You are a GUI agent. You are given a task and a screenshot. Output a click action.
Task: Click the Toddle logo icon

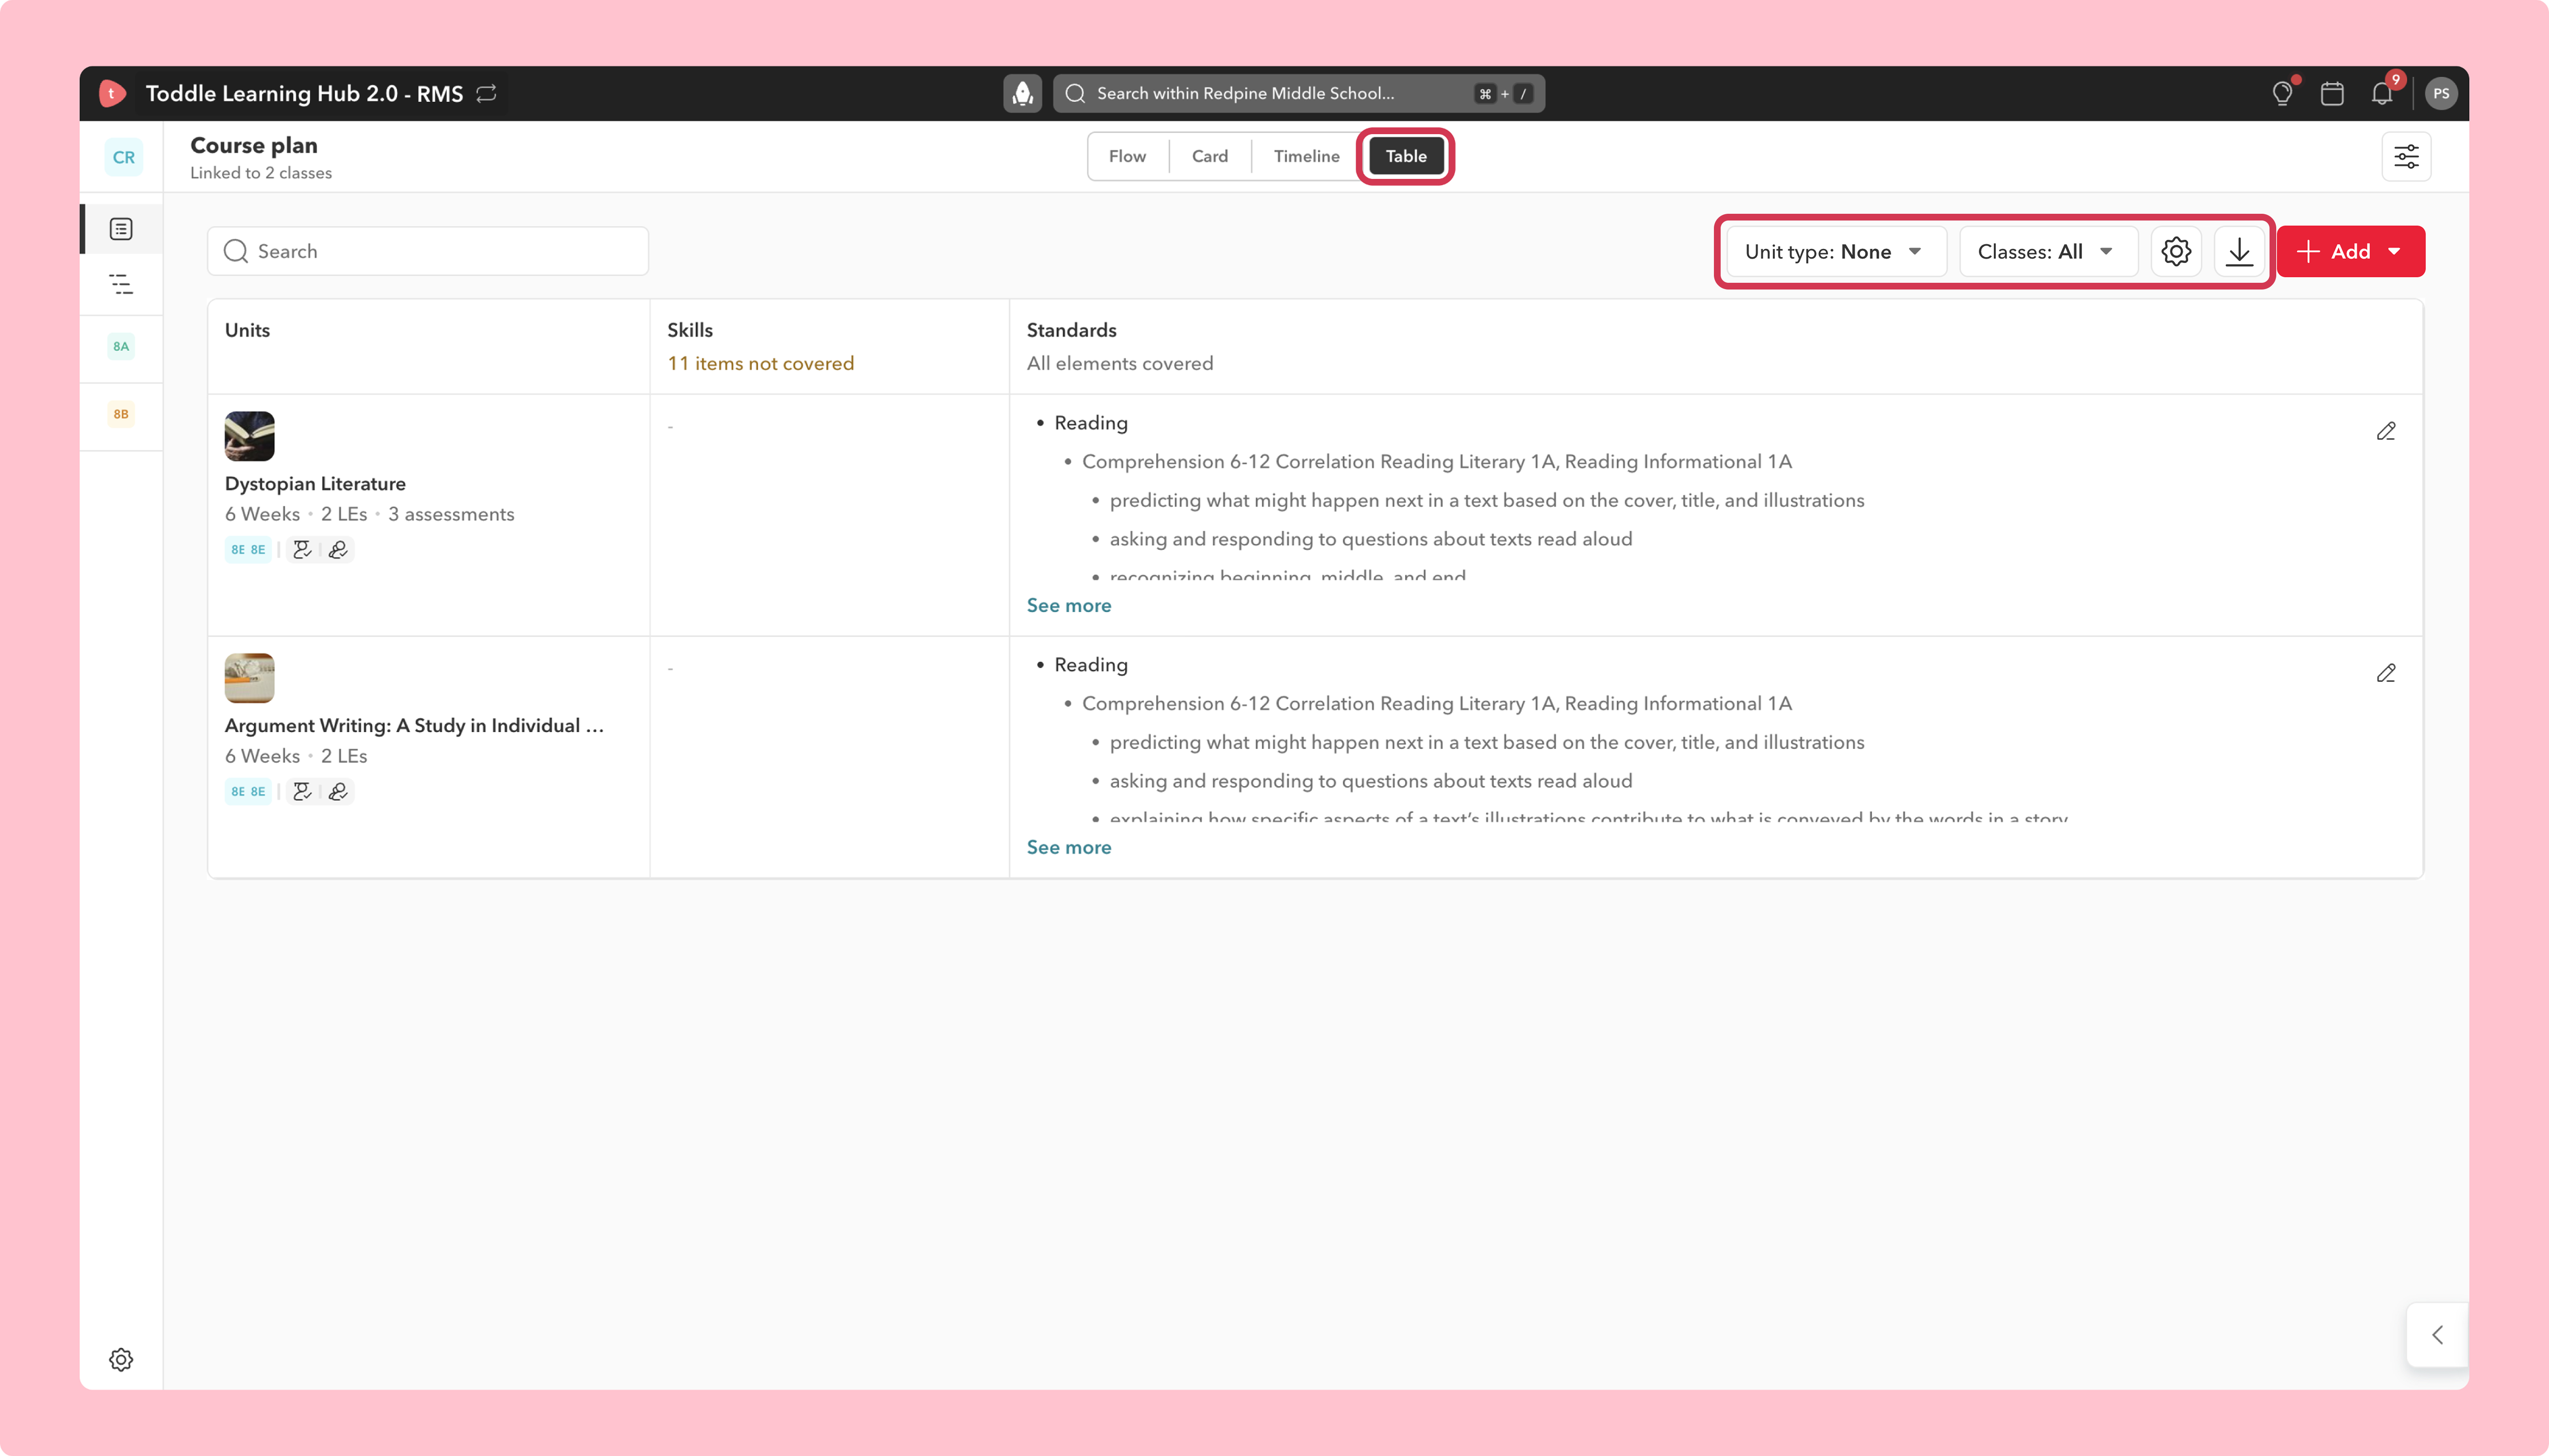113,93
